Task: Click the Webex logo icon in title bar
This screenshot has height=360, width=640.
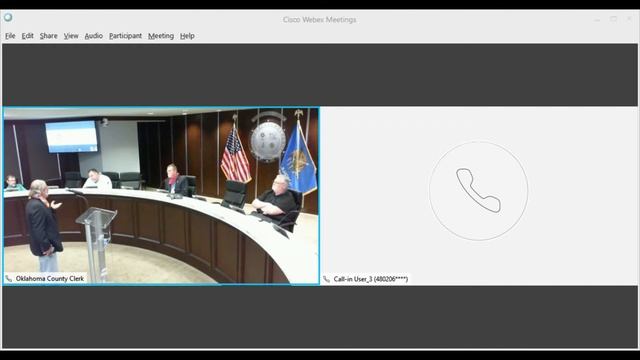Action: point(8,18)
